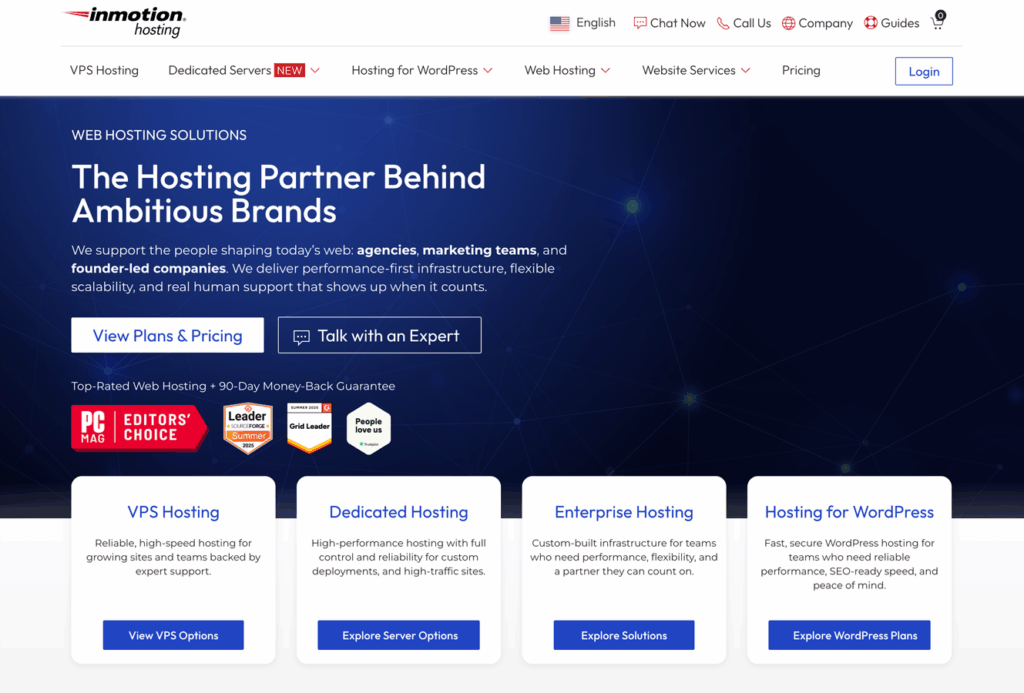
Task: Open the Pricing menu item
Action: click(801, 71)
